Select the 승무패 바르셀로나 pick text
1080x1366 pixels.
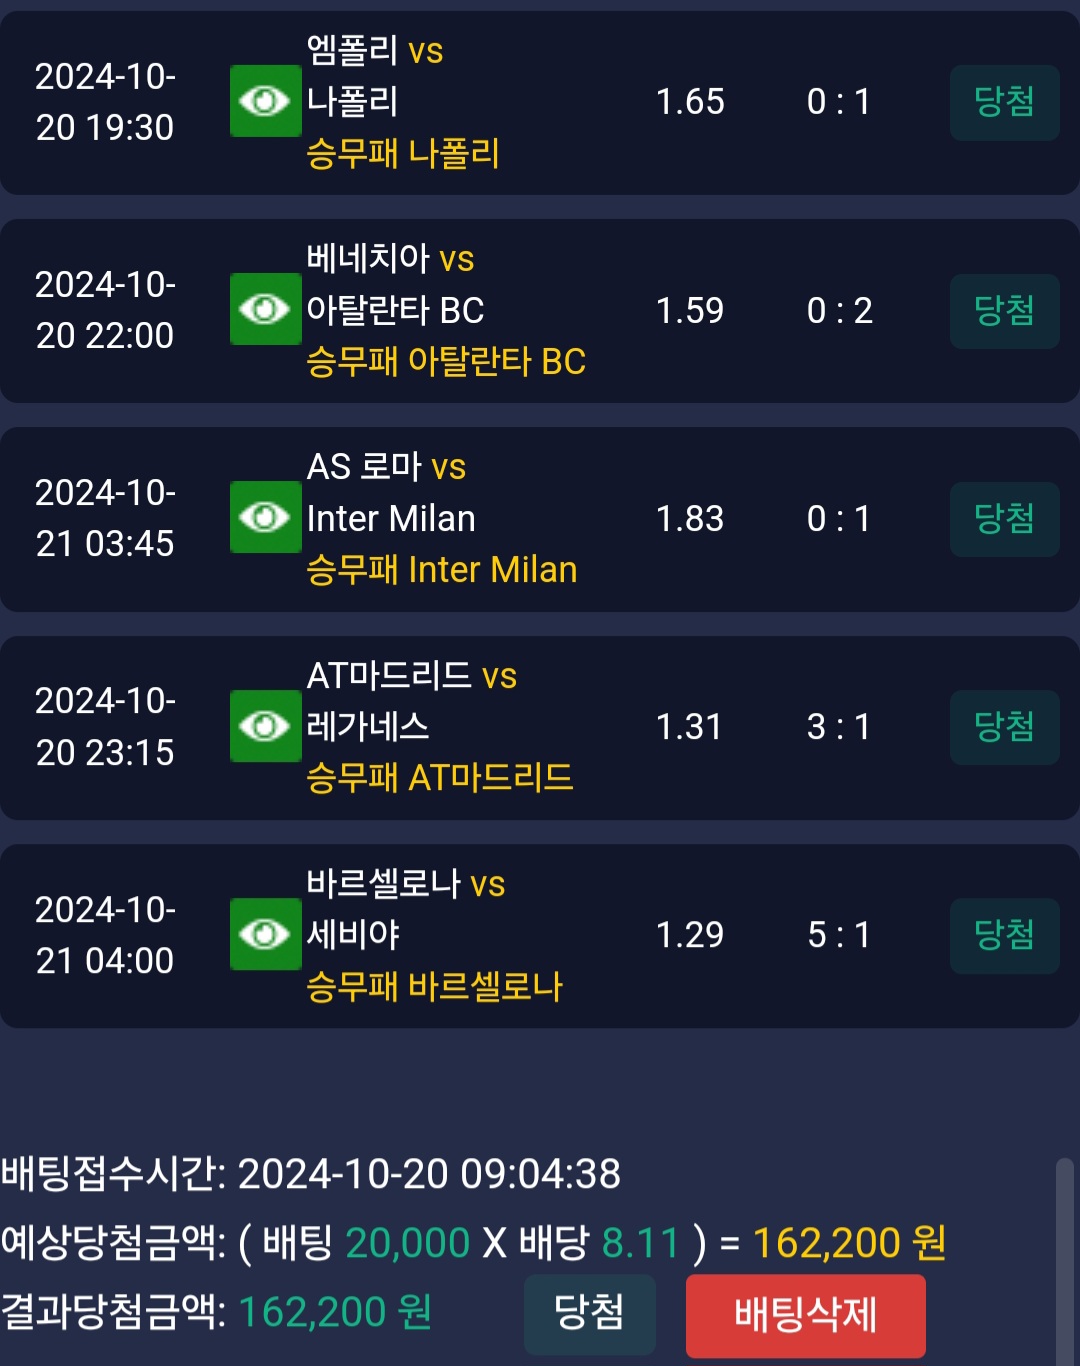pos(435,987)
